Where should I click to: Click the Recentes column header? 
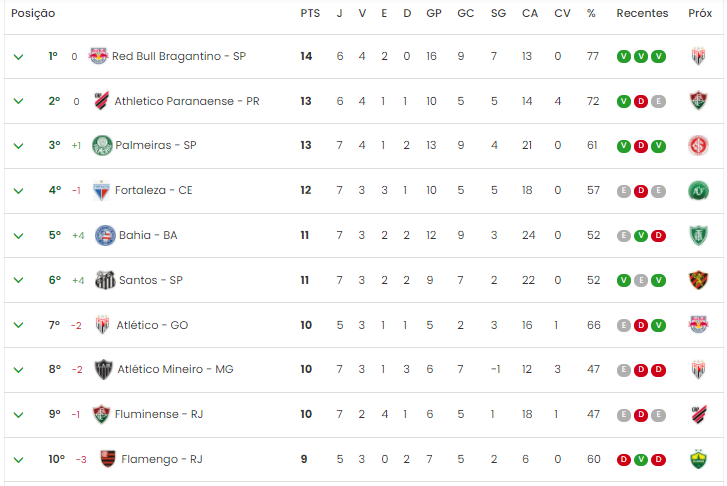point(642,13)
